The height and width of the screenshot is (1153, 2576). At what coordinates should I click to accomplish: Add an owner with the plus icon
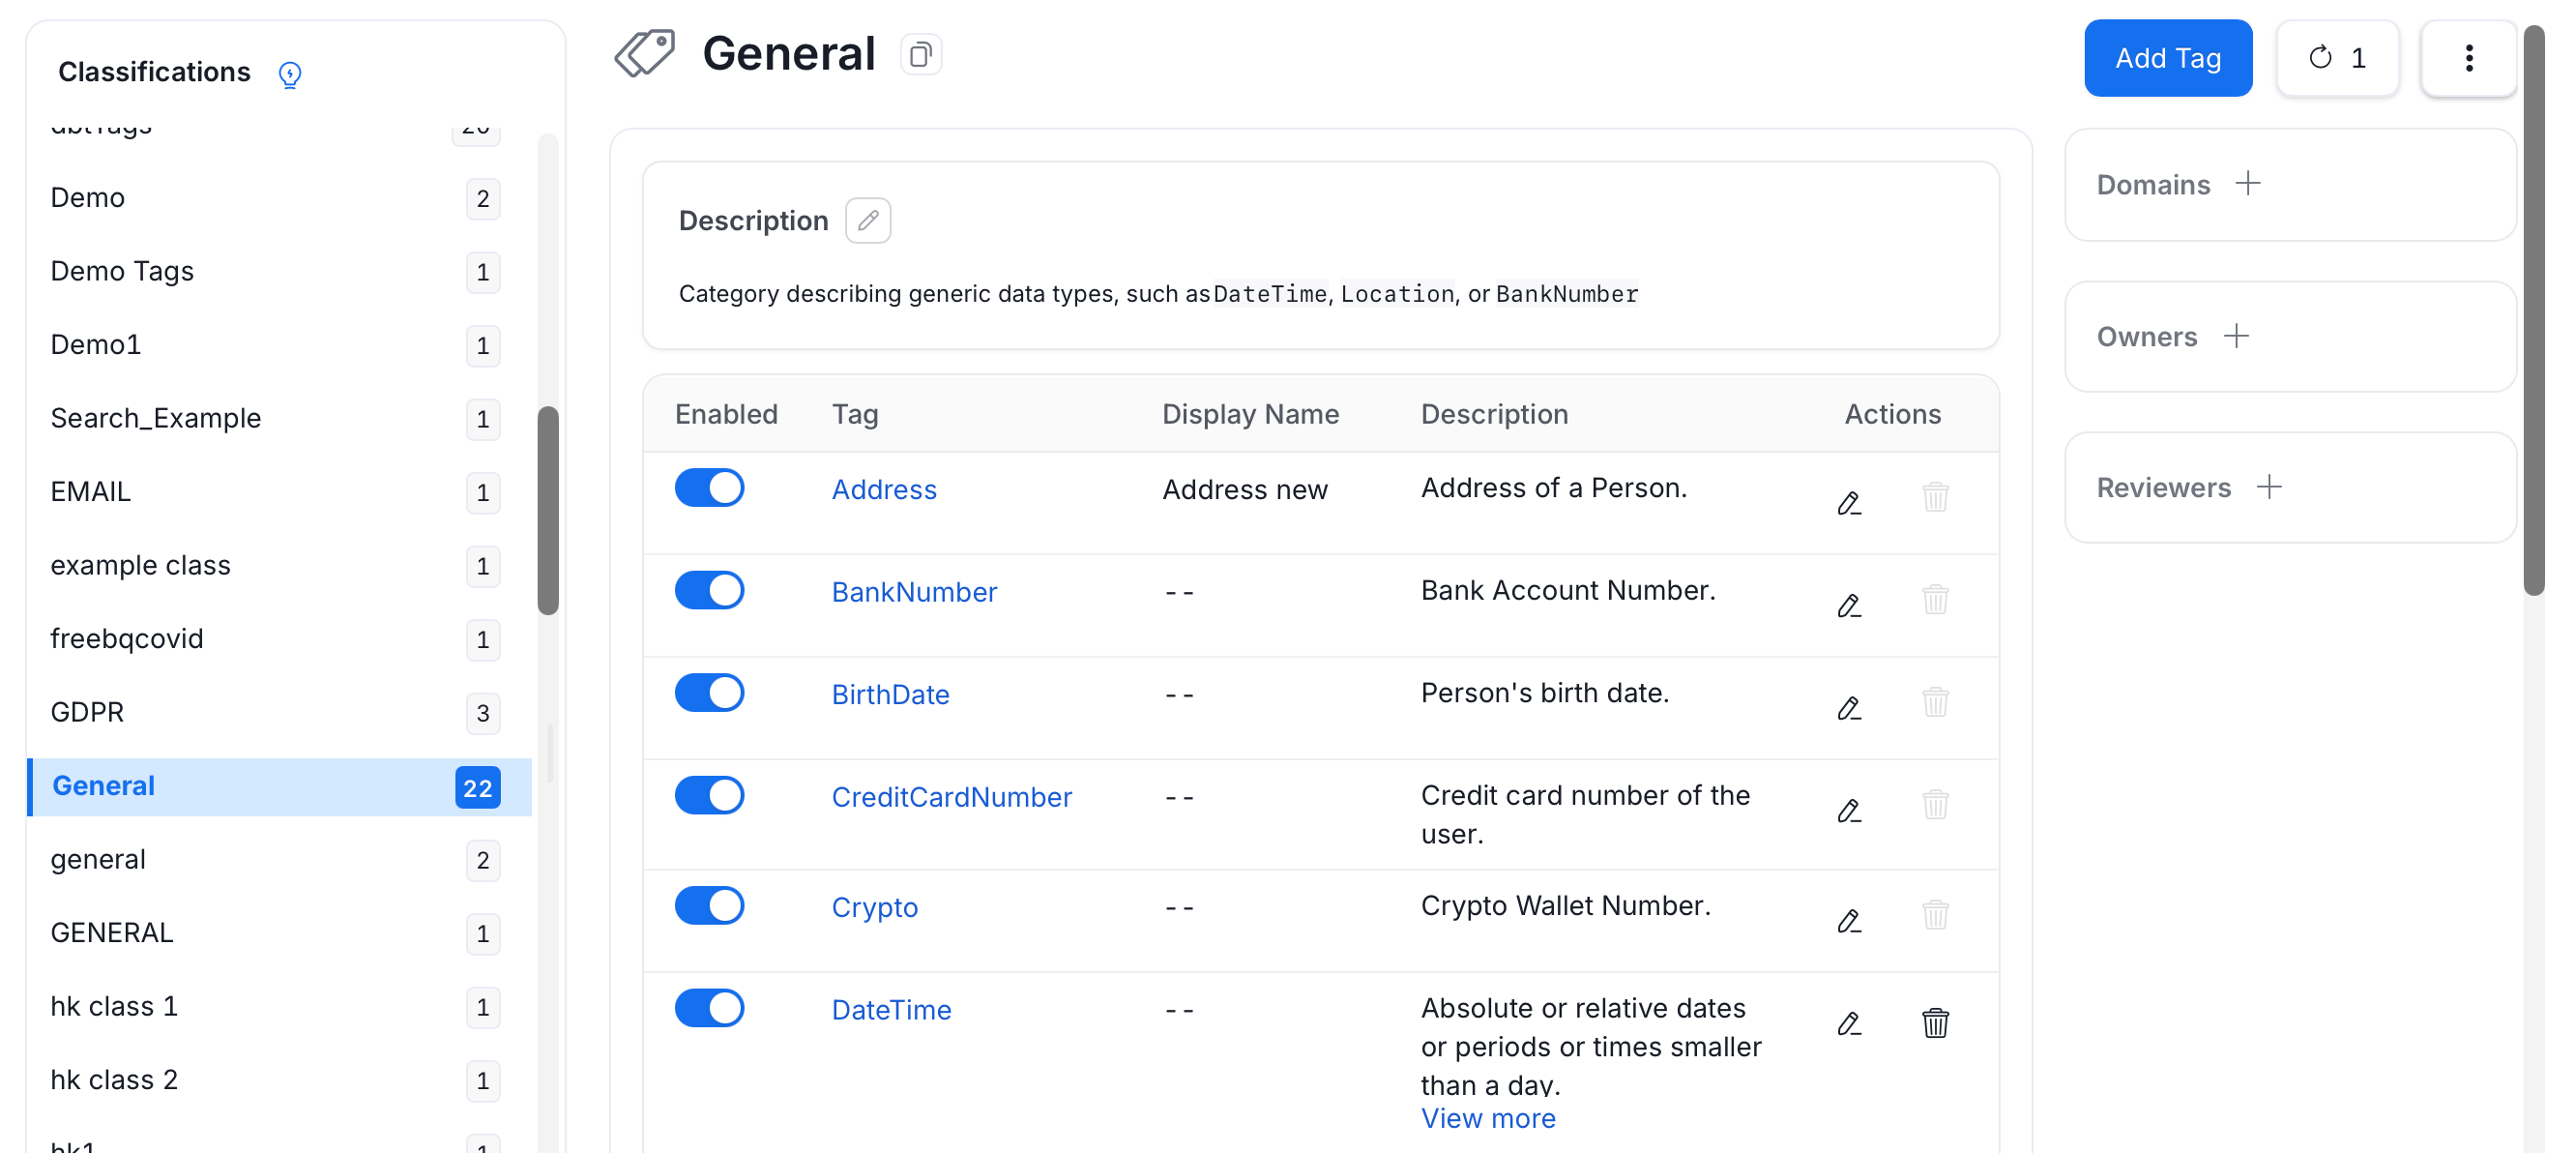2236,336
